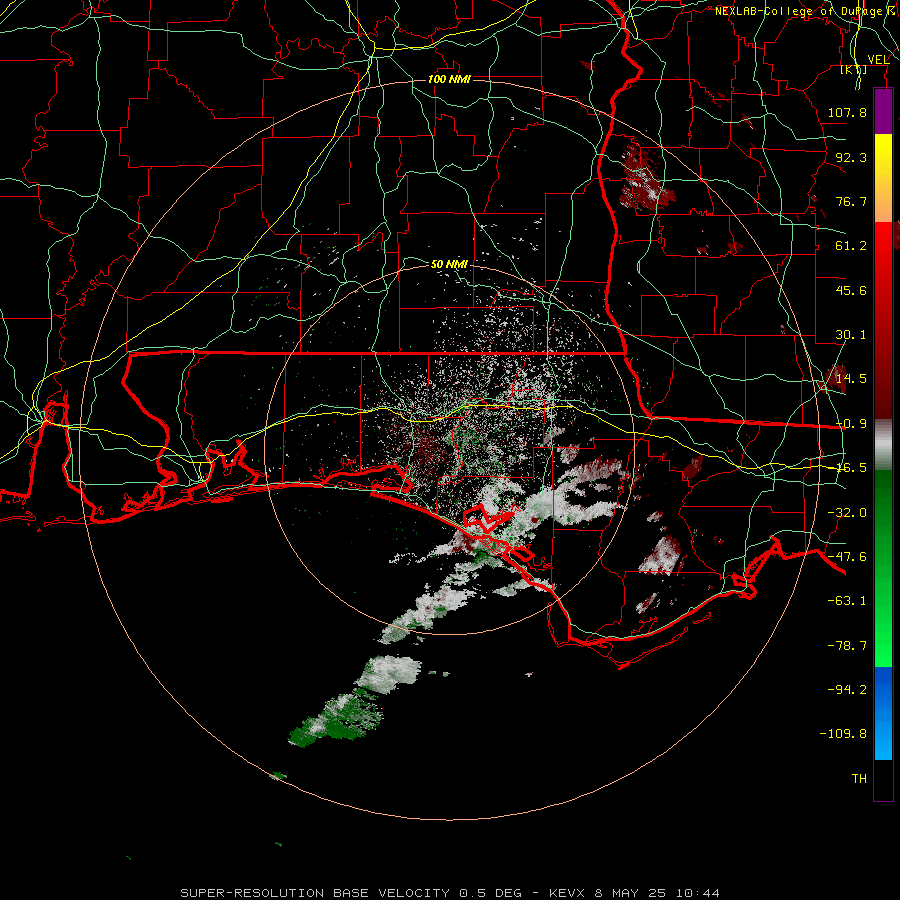Click the TH threshold label

coord(859,779)
